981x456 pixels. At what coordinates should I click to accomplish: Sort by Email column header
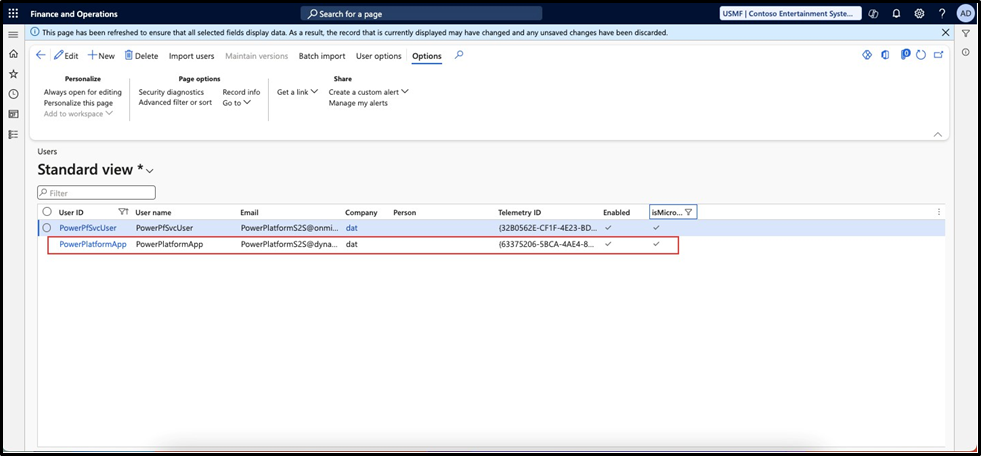(249, 213)
